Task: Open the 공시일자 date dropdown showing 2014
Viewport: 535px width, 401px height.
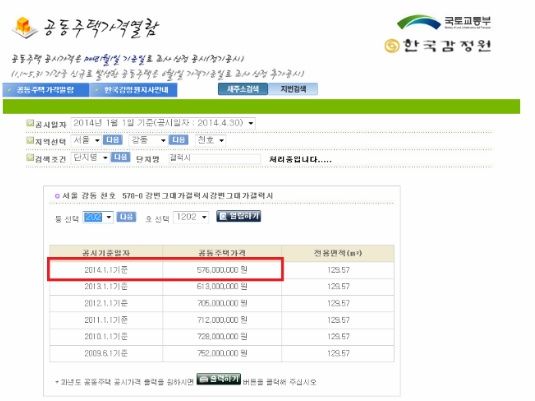Action: click(163, 123)
